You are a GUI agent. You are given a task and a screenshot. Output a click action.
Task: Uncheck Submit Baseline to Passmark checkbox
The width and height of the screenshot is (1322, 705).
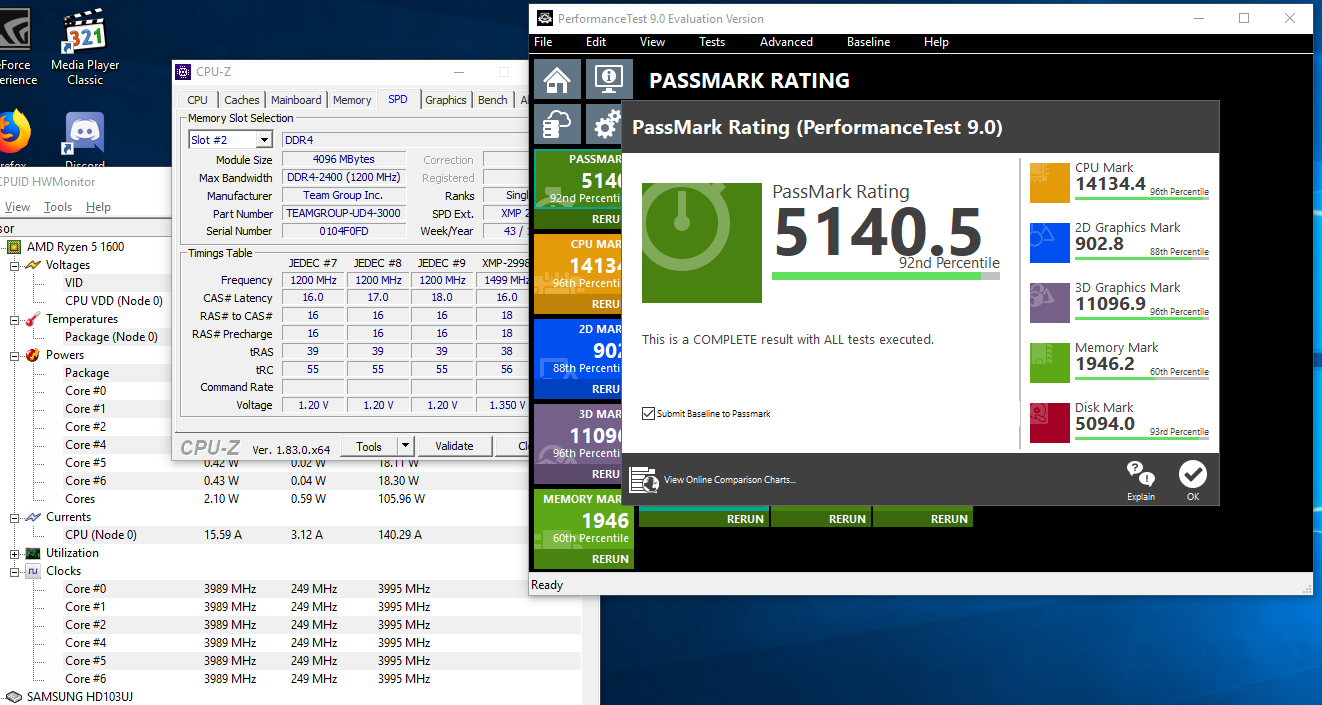(649, 413)
